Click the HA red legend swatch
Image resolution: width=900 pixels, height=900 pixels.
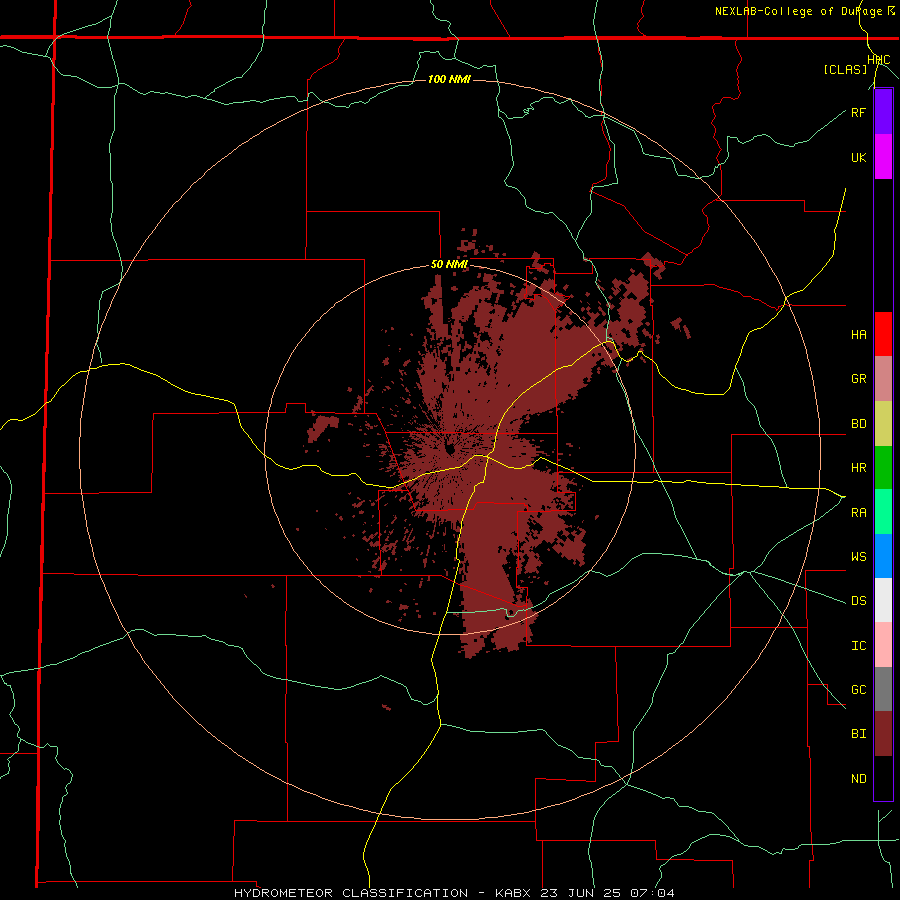tap(883, 334)
